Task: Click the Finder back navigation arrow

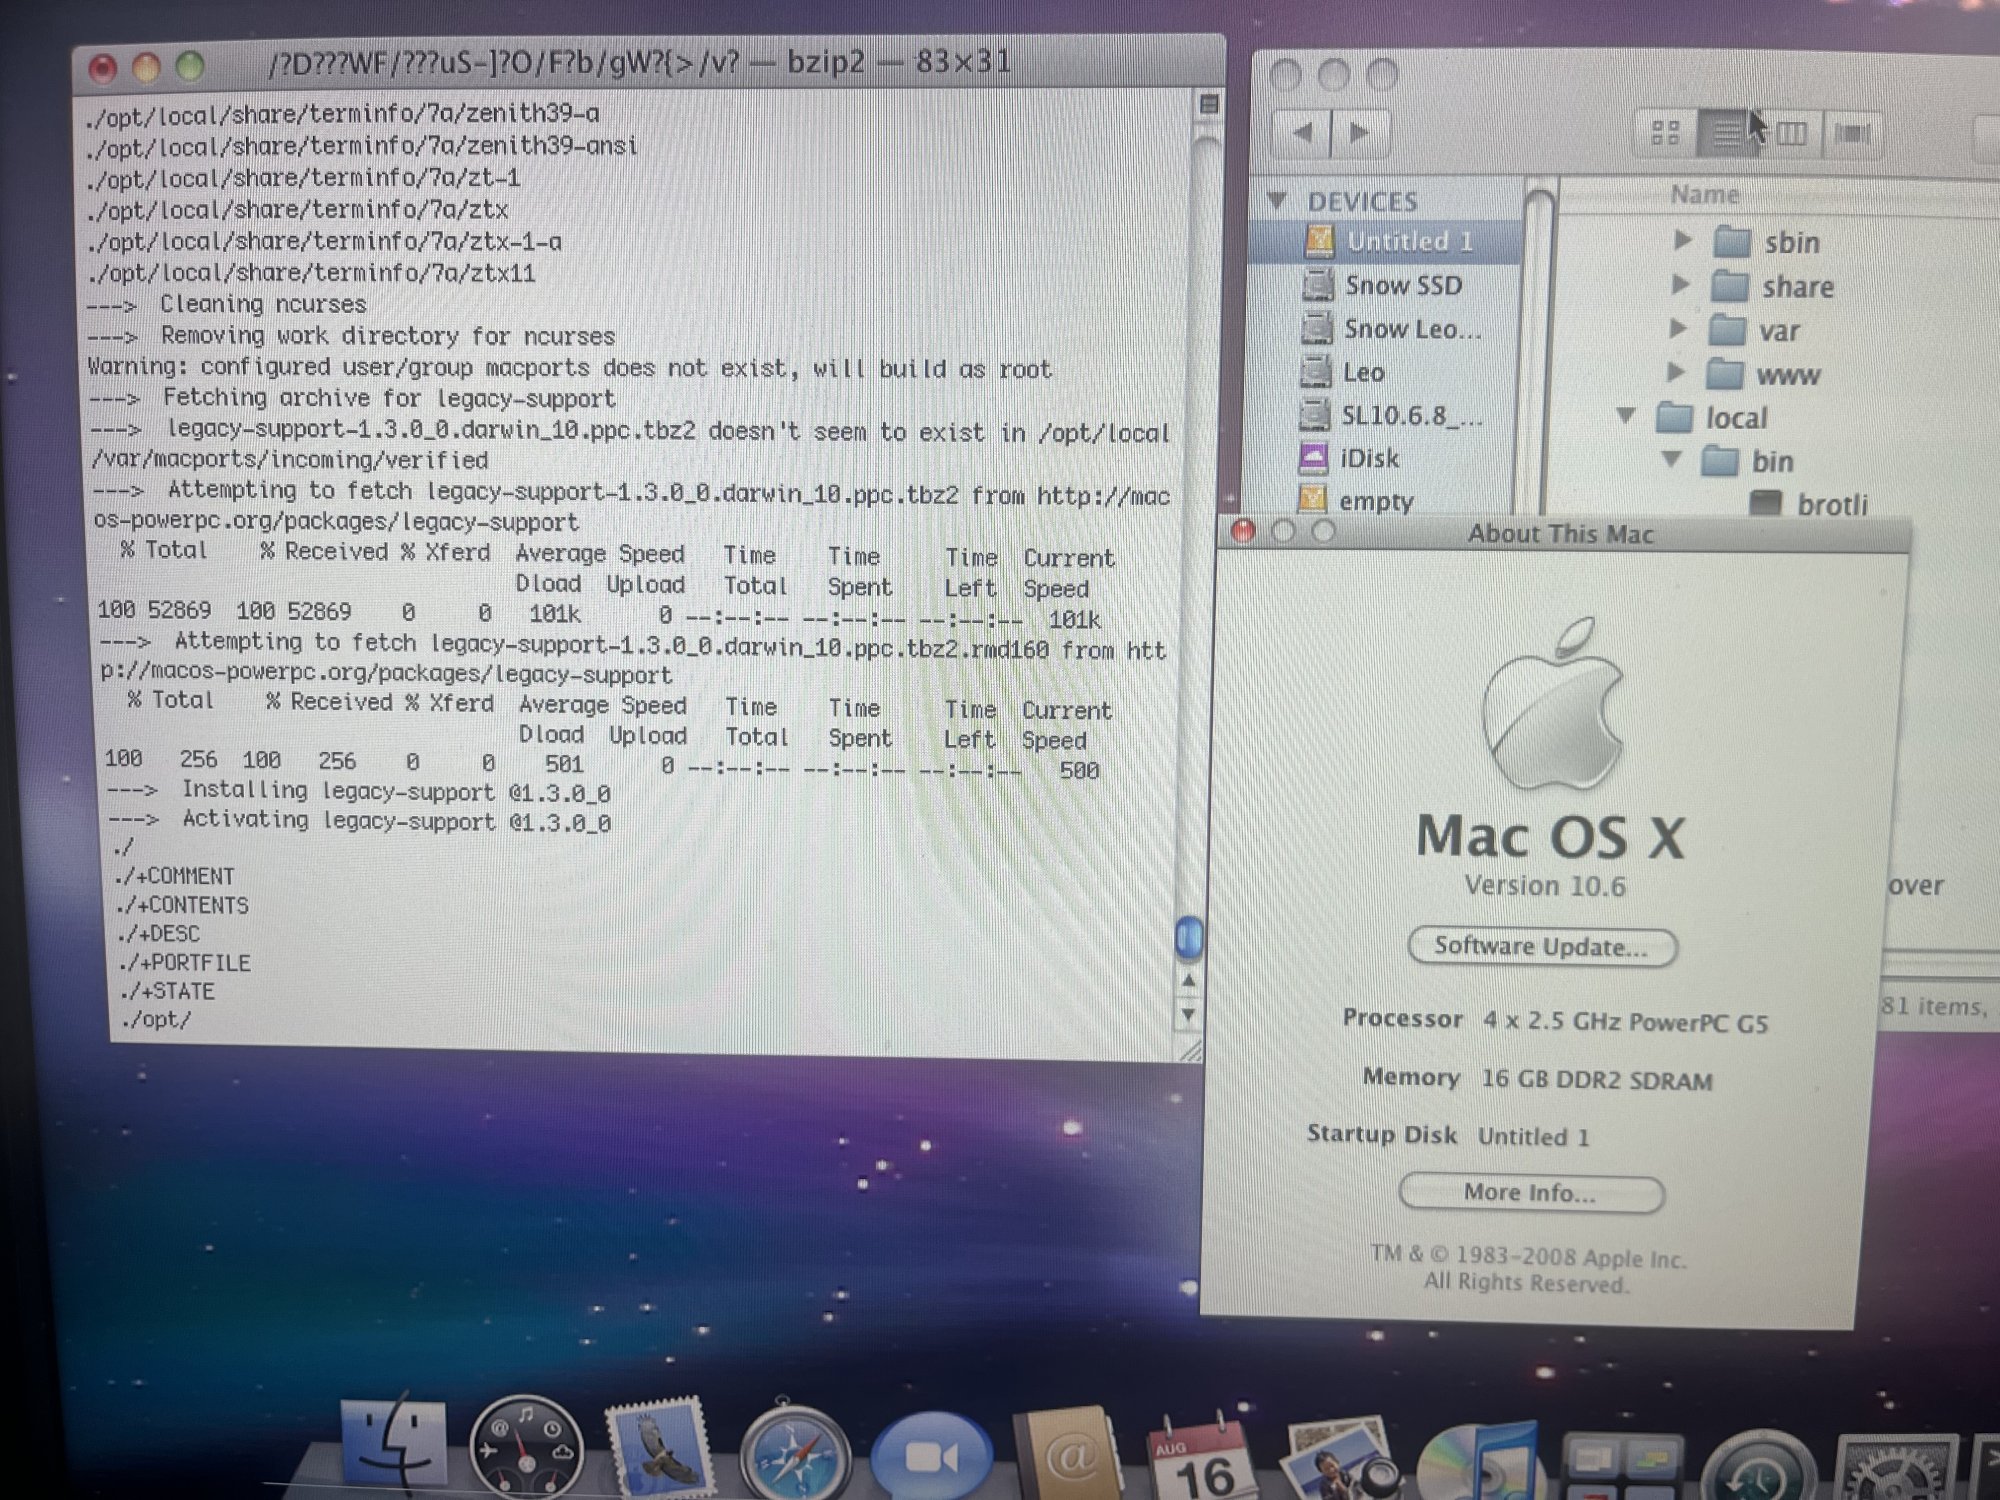Action: pos(1303,132)
